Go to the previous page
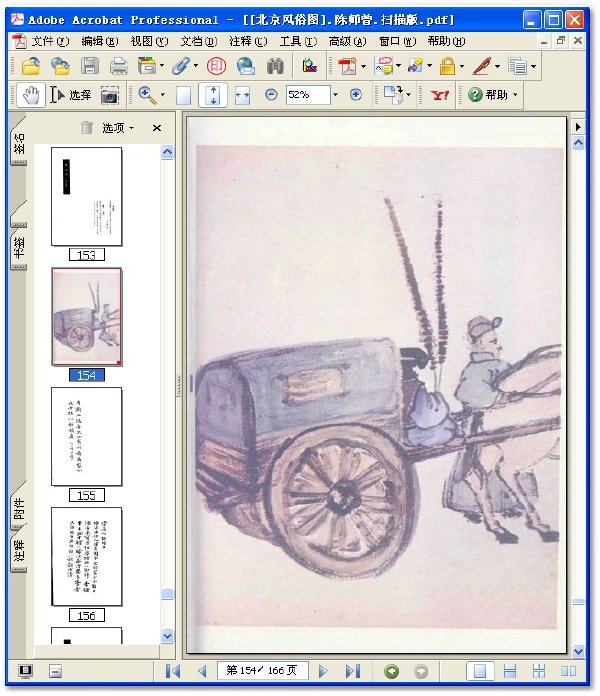The width and height of the screenshot is (600, 696). [202, 671]
